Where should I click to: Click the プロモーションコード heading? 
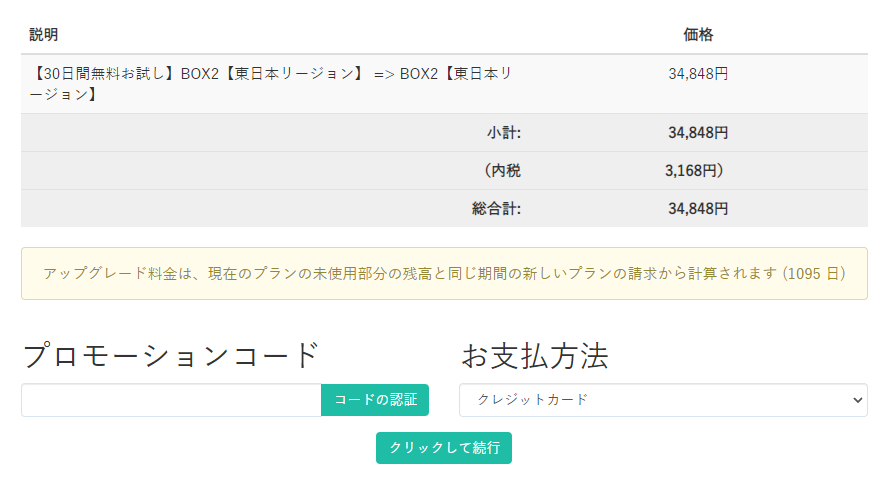170,355
